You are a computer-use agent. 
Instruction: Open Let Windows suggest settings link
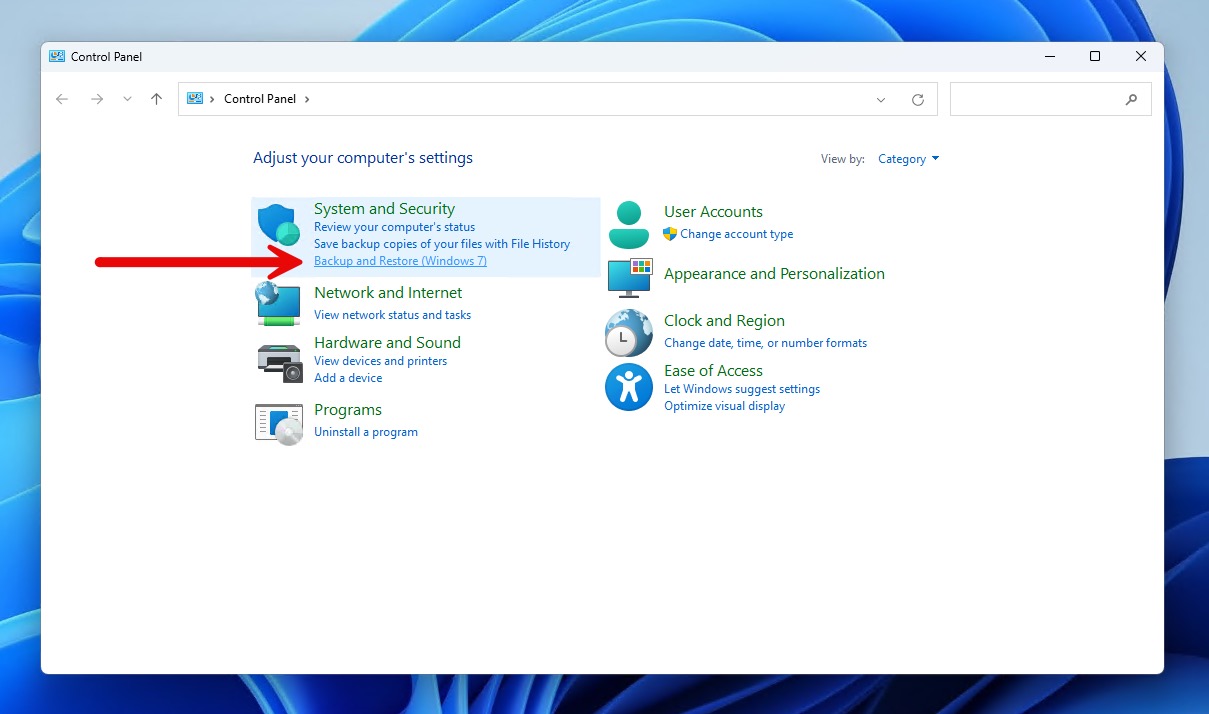tap(742, 389)
